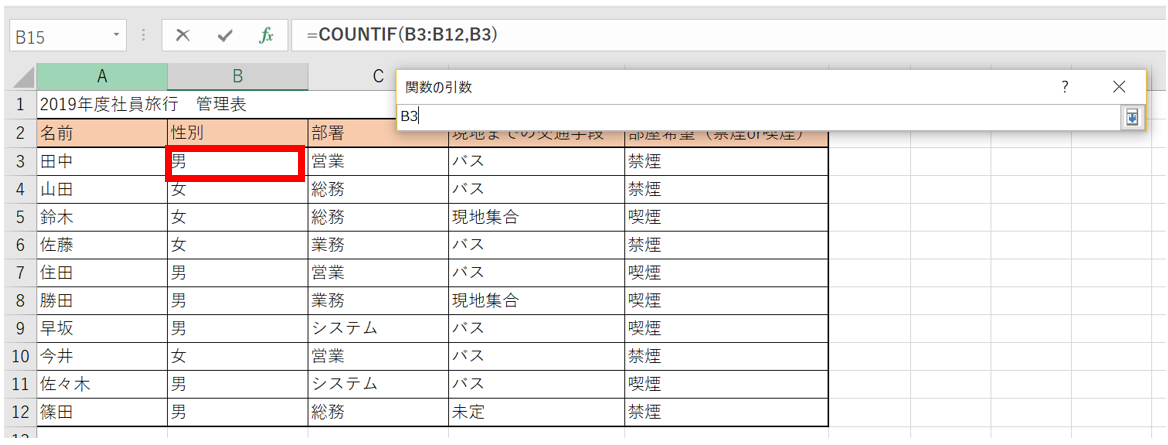The image size is (1168, 445).
Task: Select the cell containing 住田
Action: point(102,273)
